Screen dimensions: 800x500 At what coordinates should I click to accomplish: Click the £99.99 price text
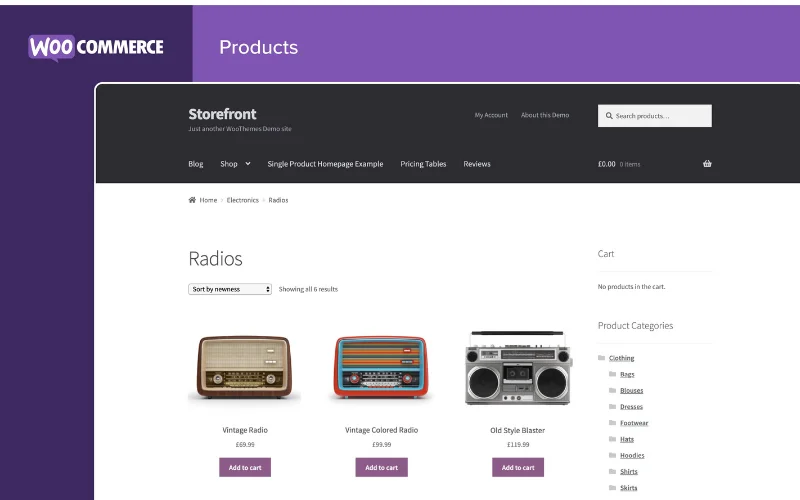tap(382, 445)
